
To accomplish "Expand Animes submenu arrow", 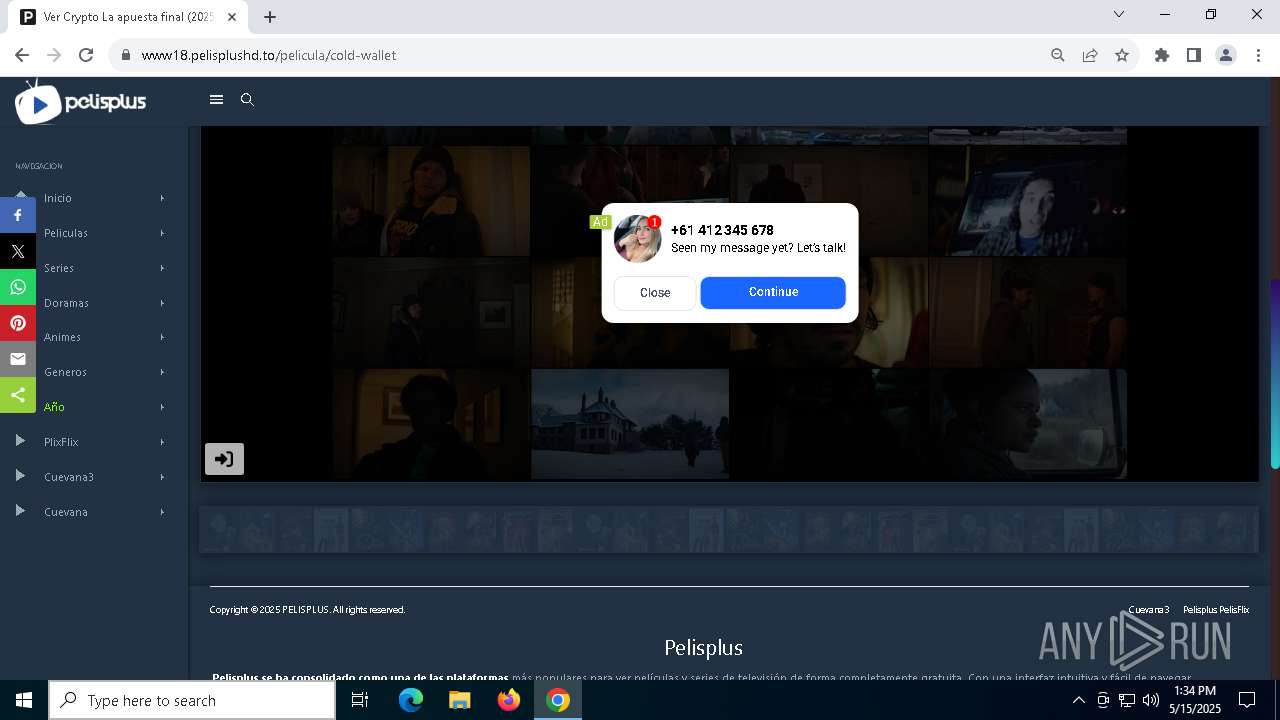I will pos(162,337).
